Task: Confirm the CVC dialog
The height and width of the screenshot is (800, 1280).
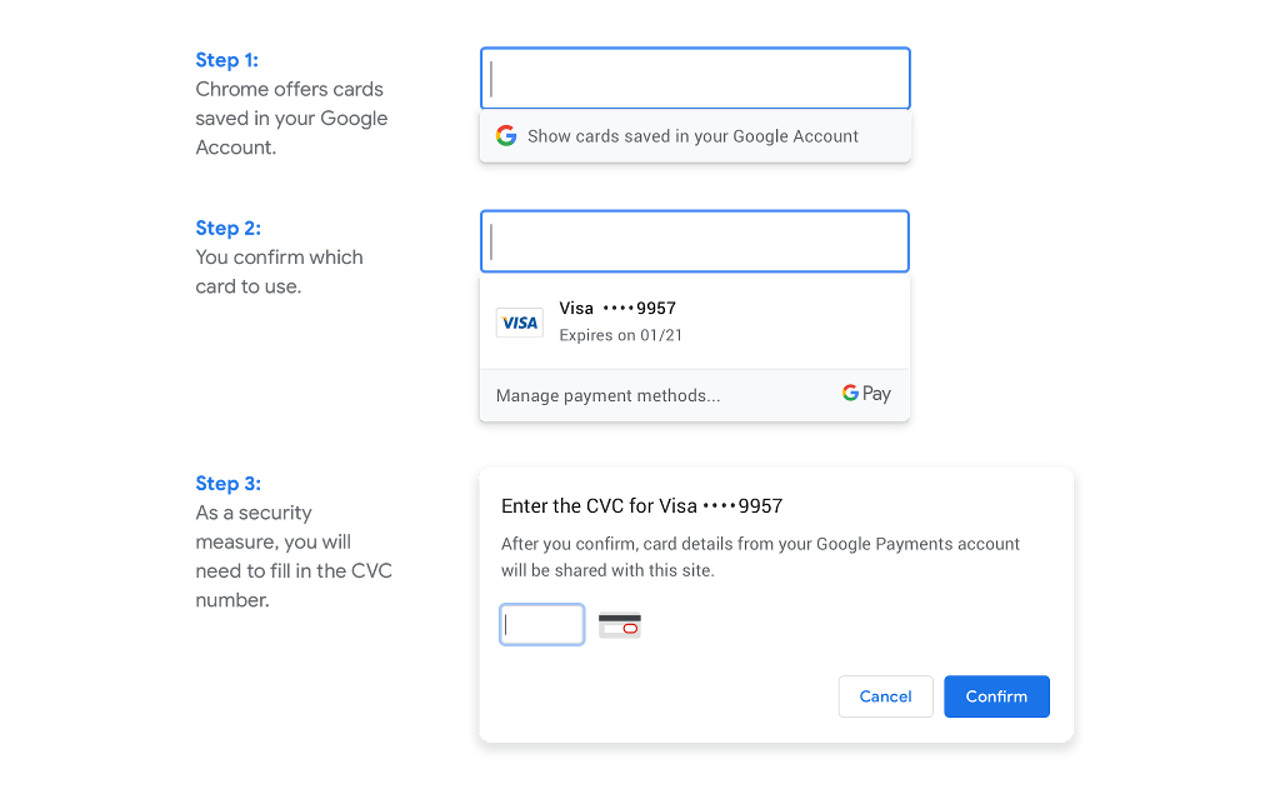Action: pos(997,696)
